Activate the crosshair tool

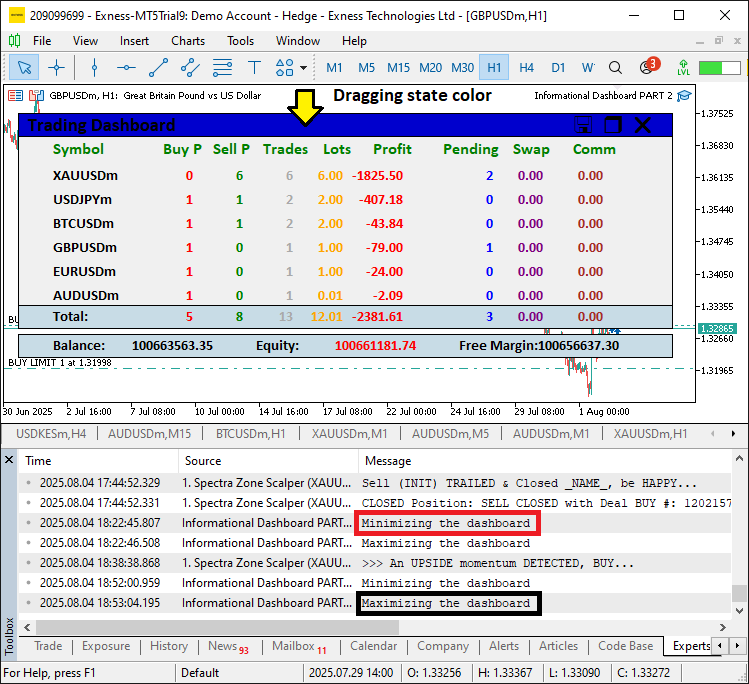[56, 67]
